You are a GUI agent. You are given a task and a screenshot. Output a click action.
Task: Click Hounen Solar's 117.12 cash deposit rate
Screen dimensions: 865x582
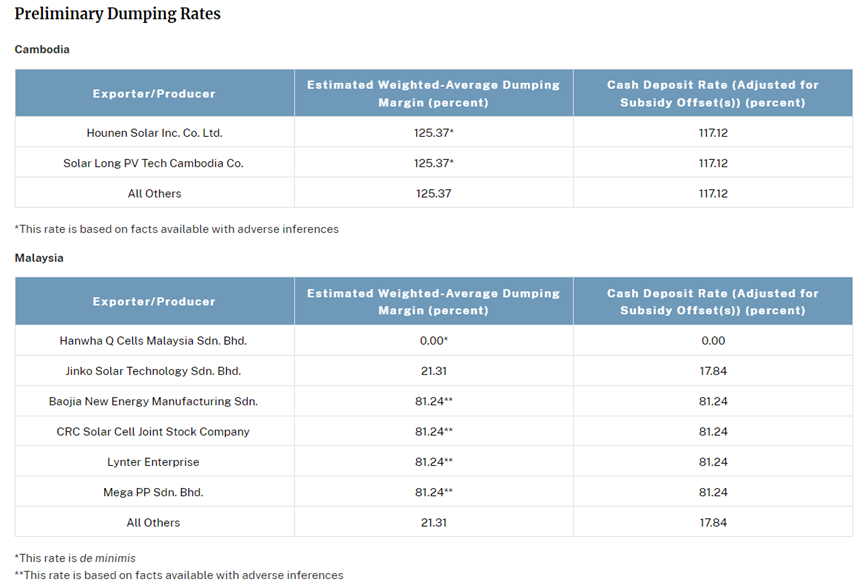[712, 133]
